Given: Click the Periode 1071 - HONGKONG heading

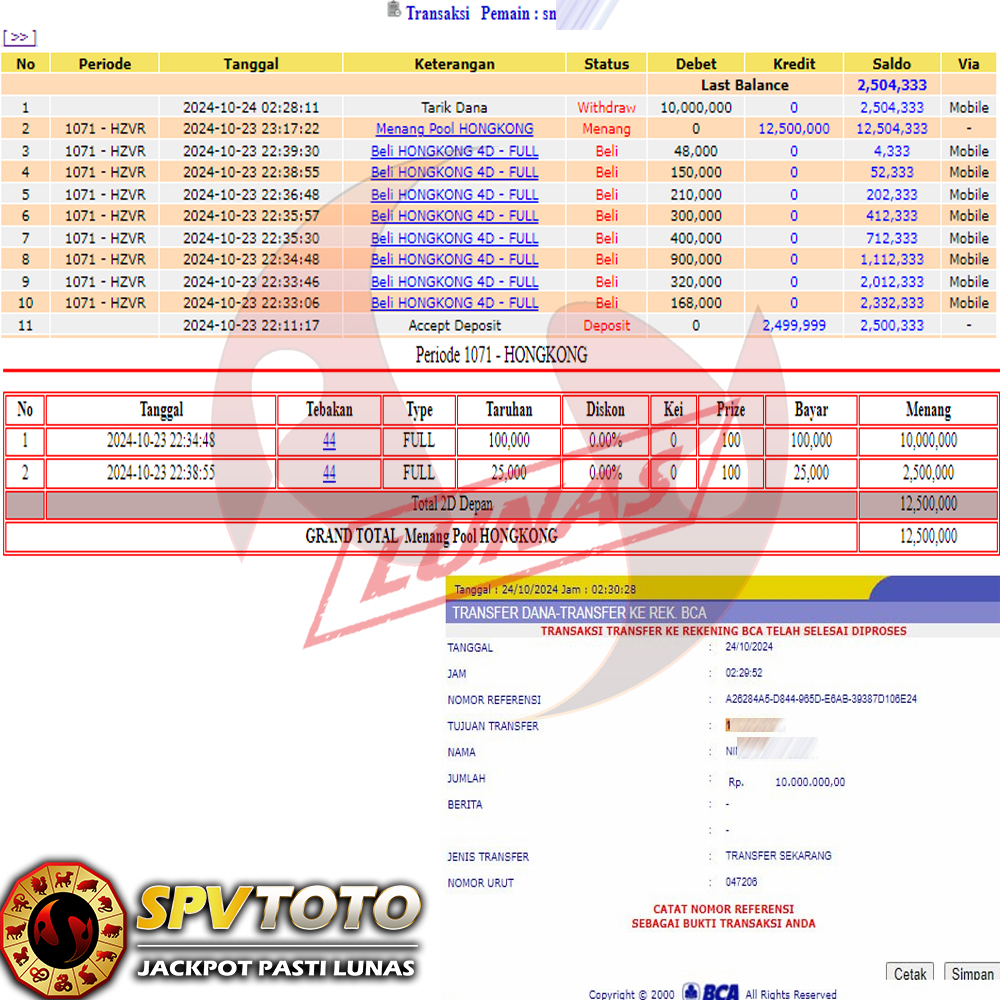Looking at the screenshot, I should pyautogui.click(x=501, y=356).
